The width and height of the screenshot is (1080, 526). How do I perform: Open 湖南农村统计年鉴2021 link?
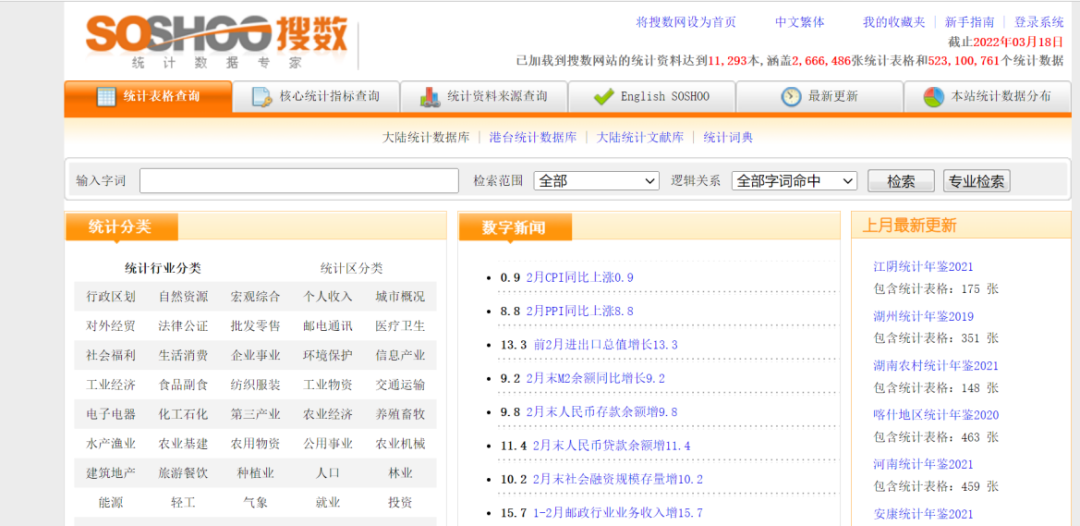point(935,366)
